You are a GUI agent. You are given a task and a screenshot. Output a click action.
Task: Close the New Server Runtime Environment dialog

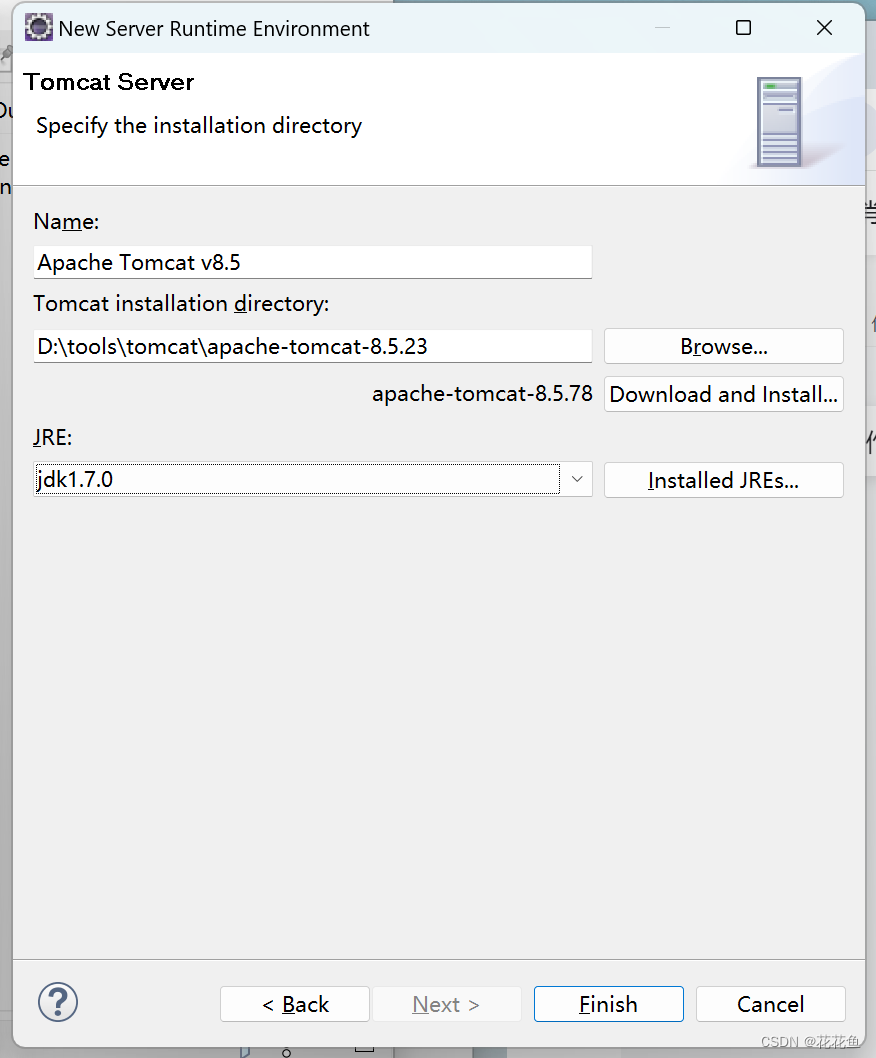coord(824,28)
